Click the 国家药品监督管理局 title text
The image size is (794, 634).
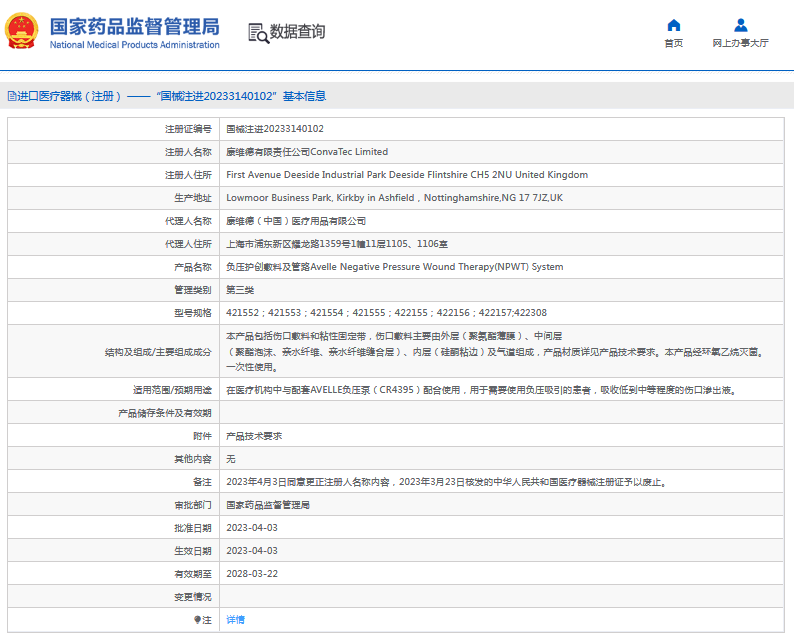click(x=135, y=27)
